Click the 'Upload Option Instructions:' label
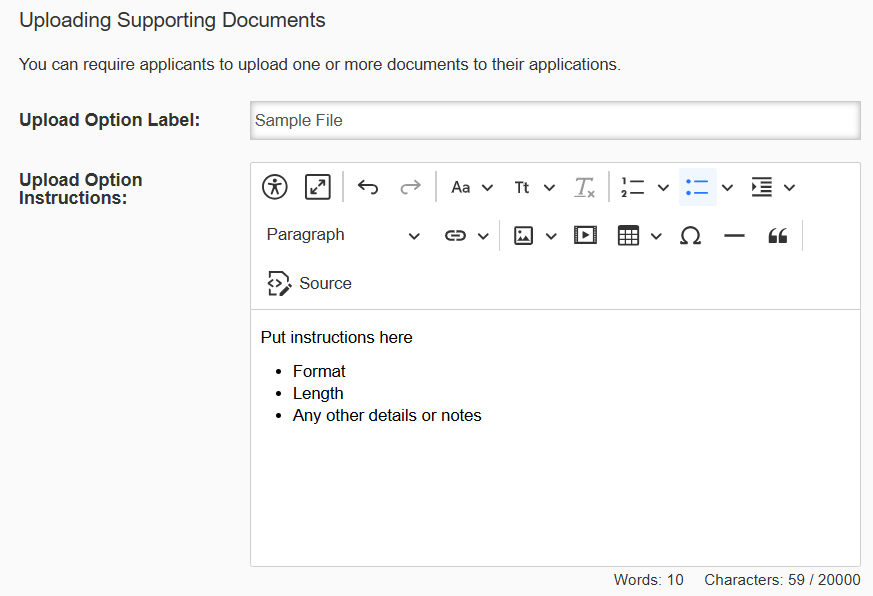Image resolution: width=873 pixels, height=596 pixels. 81,189
